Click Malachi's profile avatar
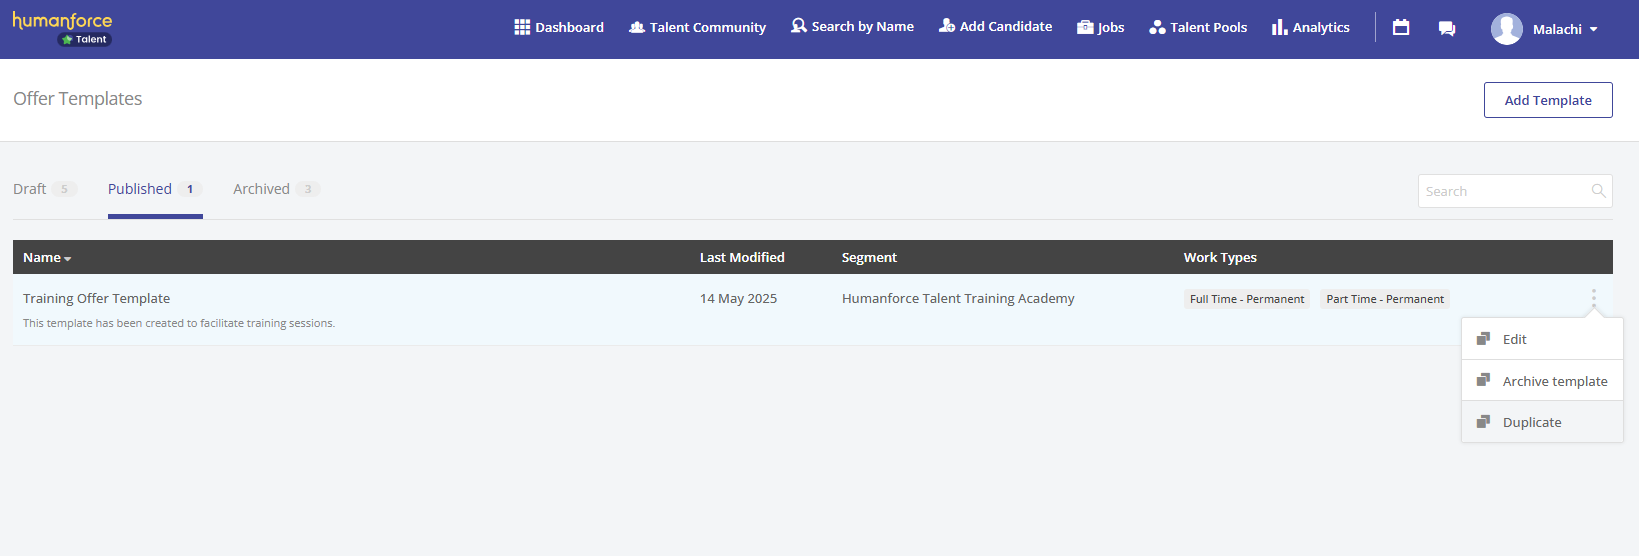The height and width of the screenshot is (556, 1639). click(x=1506, y=29)
